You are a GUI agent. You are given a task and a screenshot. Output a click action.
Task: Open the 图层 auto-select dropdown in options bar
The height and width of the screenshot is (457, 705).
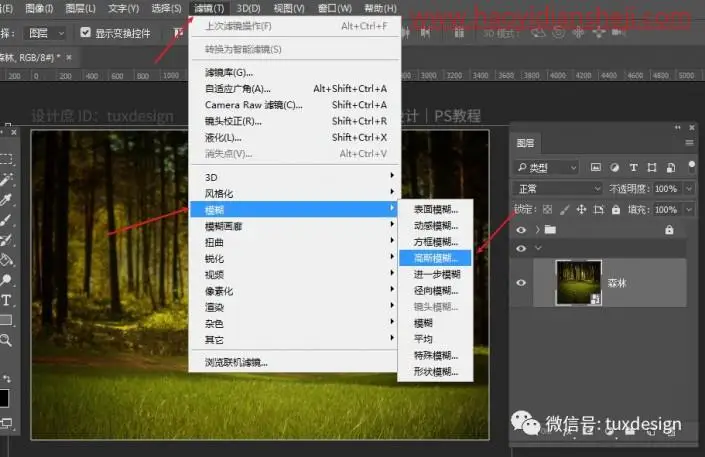(46, 33)
